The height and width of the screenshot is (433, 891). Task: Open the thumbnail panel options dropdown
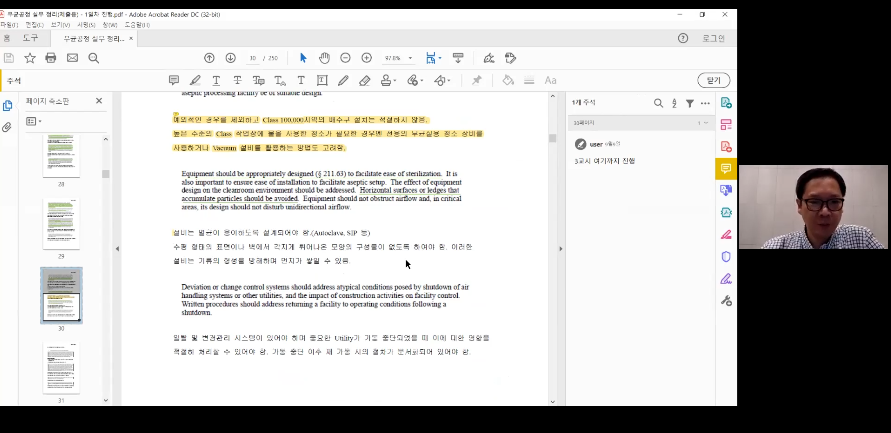tap(34, 121)
